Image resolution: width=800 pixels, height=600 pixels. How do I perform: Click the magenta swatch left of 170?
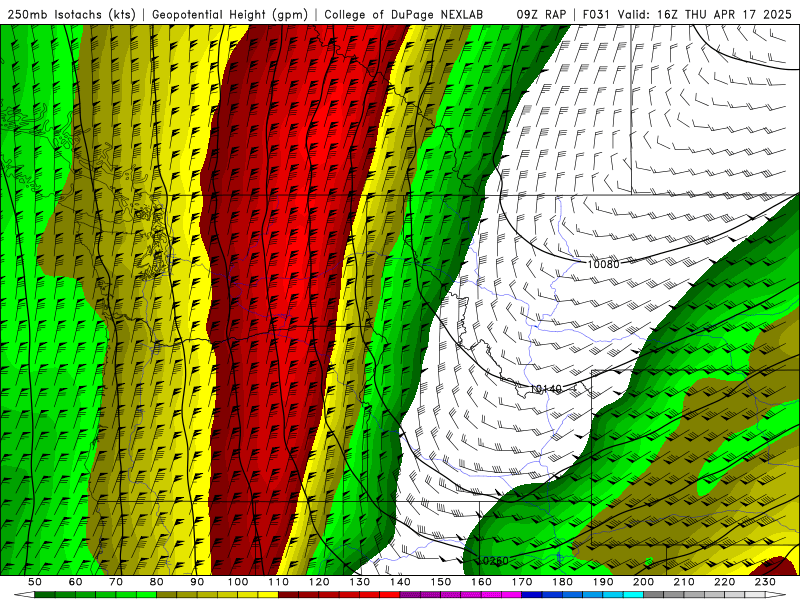pyautogui.click(x=511, y=595)
